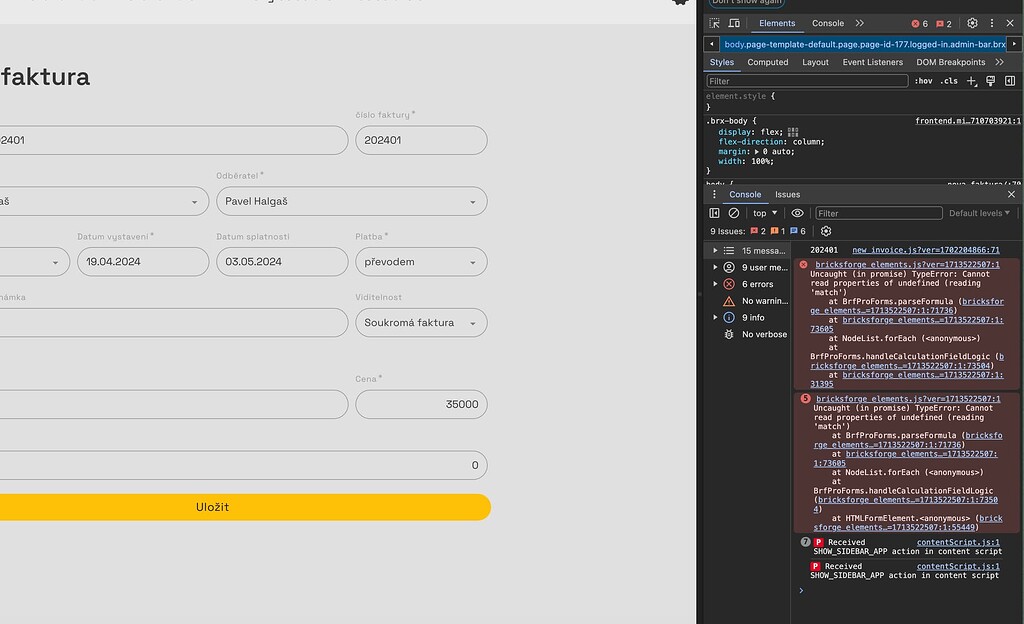Click the Cena input field showing 35000
1024x624 pixels.
click(x=421, y=405)
